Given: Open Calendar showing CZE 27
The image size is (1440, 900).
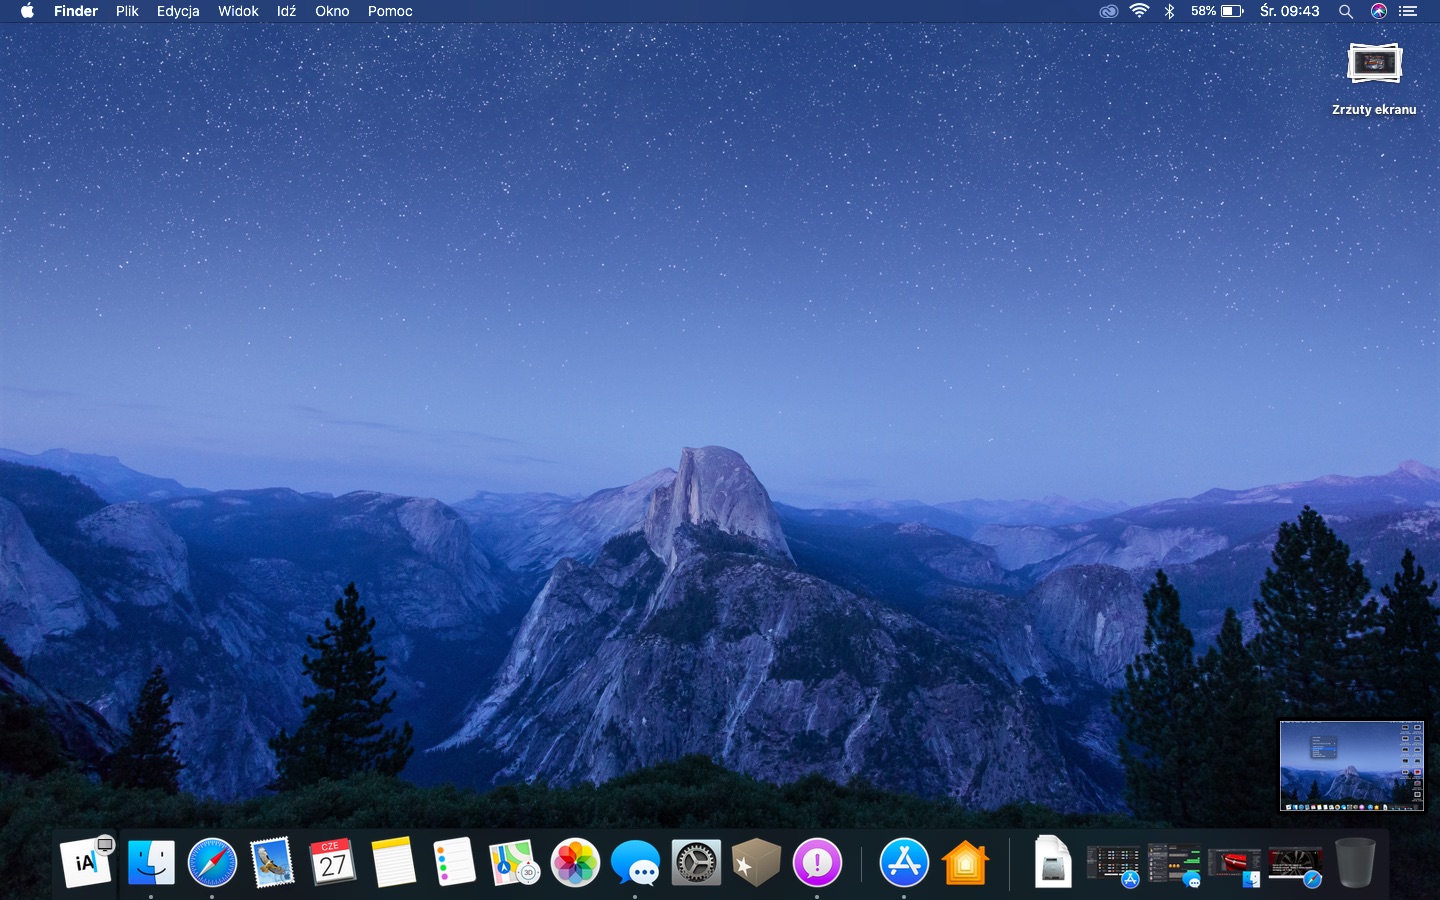Looking at the screenshot, I should point(333,862).
